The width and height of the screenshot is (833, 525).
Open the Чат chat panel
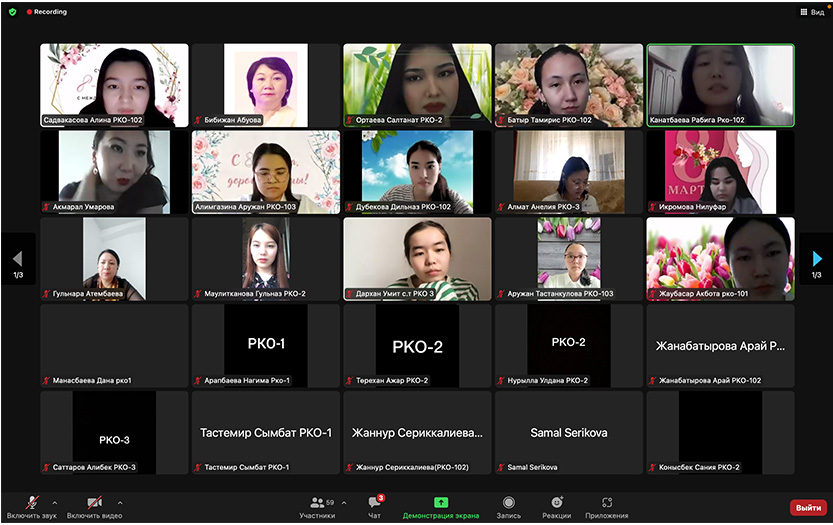pos(374,505)
